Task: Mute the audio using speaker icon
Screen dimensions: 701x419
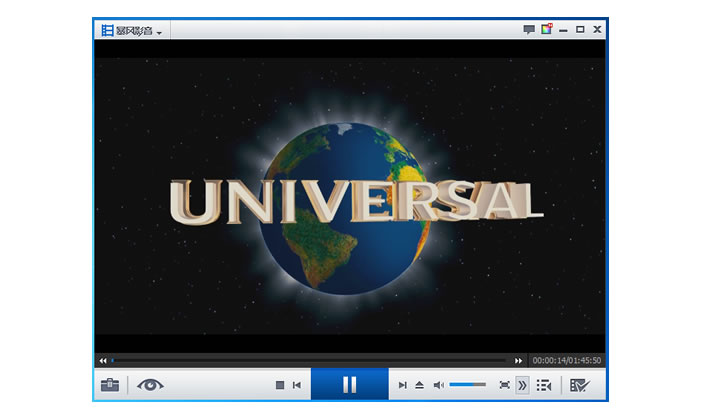Action: click(x=438, y=385)
